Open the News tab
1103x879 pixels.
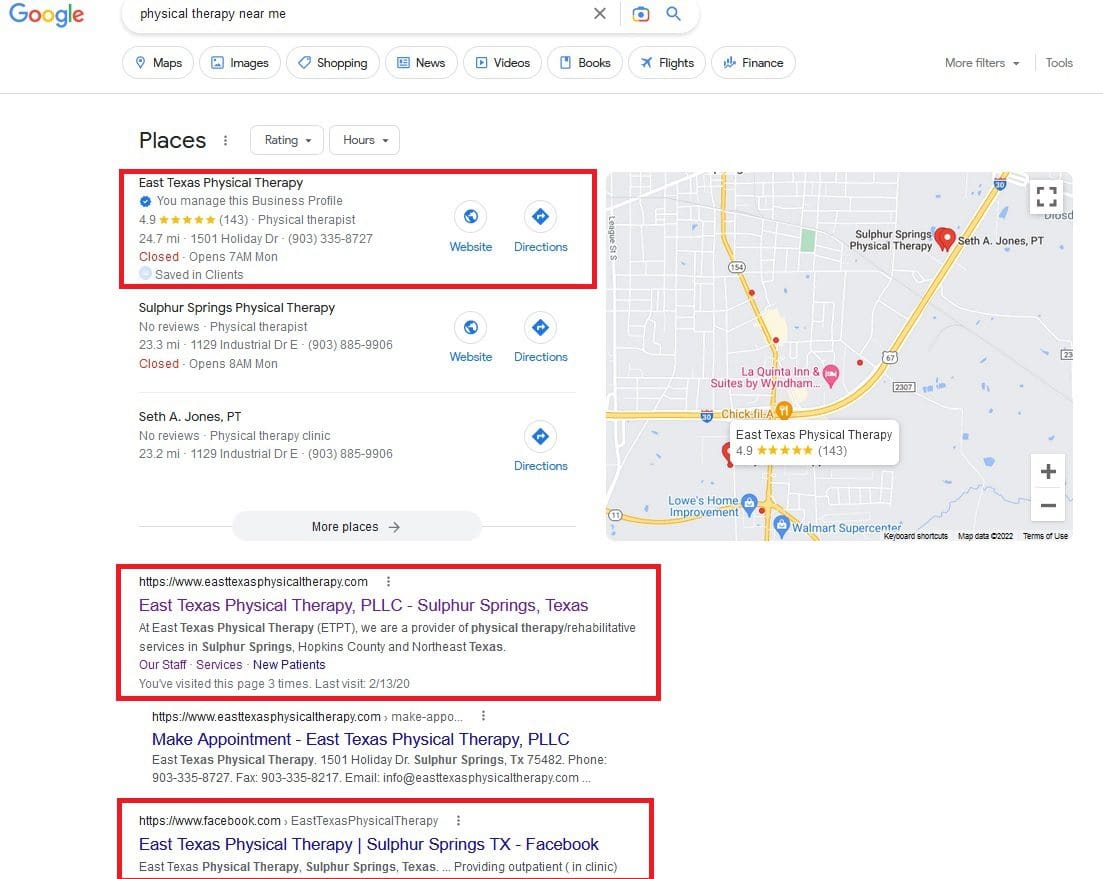[x=421, y=63]
